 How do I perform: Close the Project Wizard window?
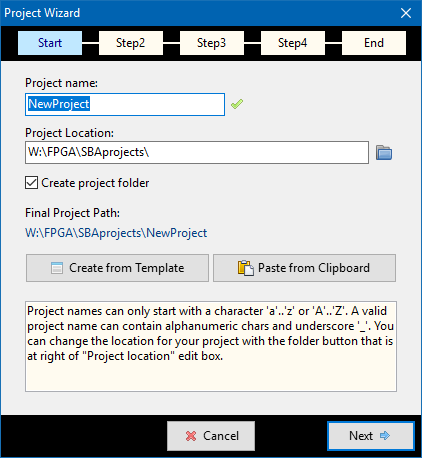click(x=406, y=13)
